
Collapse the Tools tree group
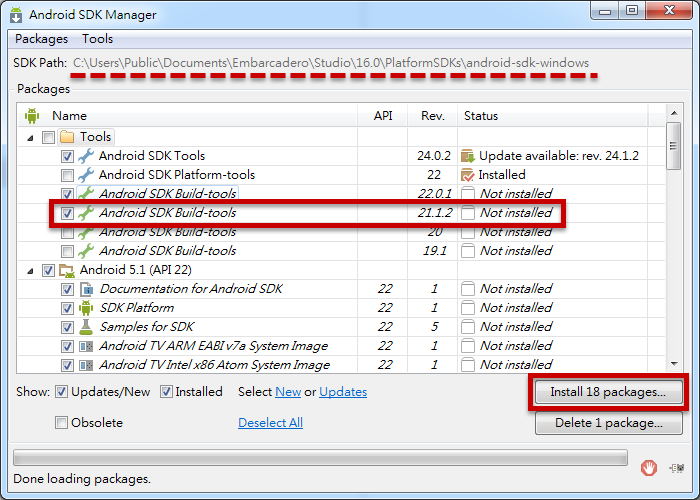pyautogui.click(x=30, y=138)
